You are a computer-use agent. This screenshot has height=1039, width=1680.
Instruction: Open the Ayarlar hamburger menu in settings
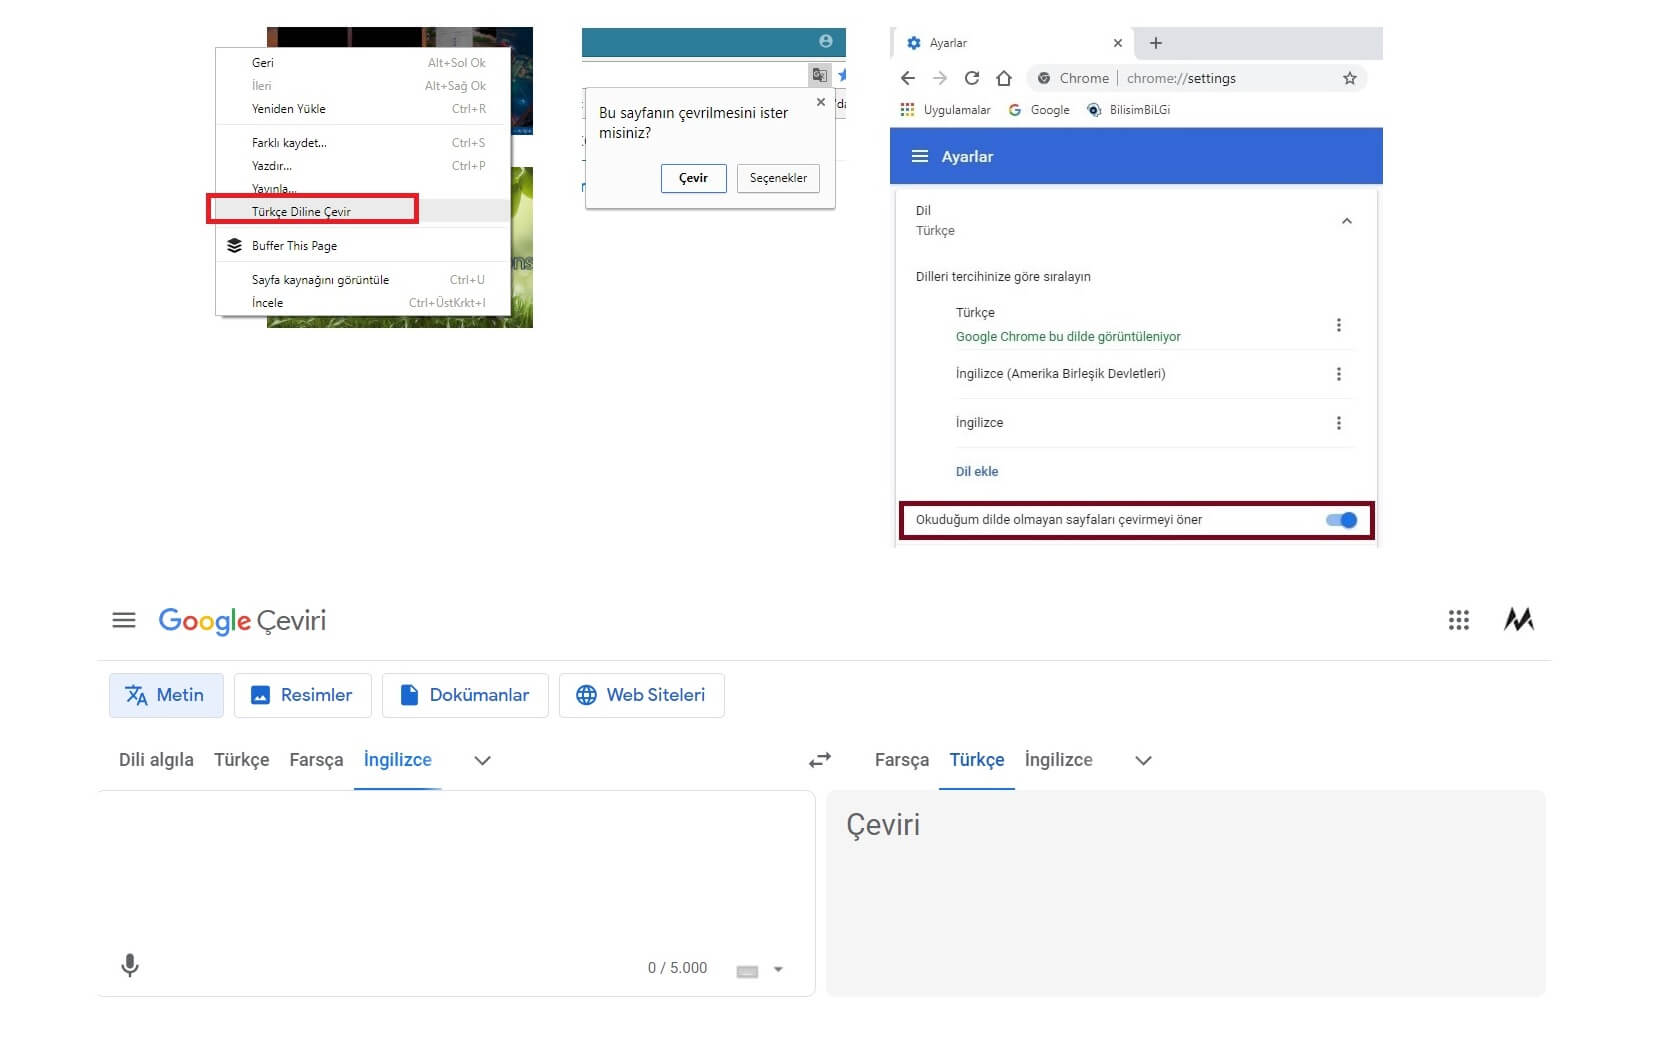[920, 156]
